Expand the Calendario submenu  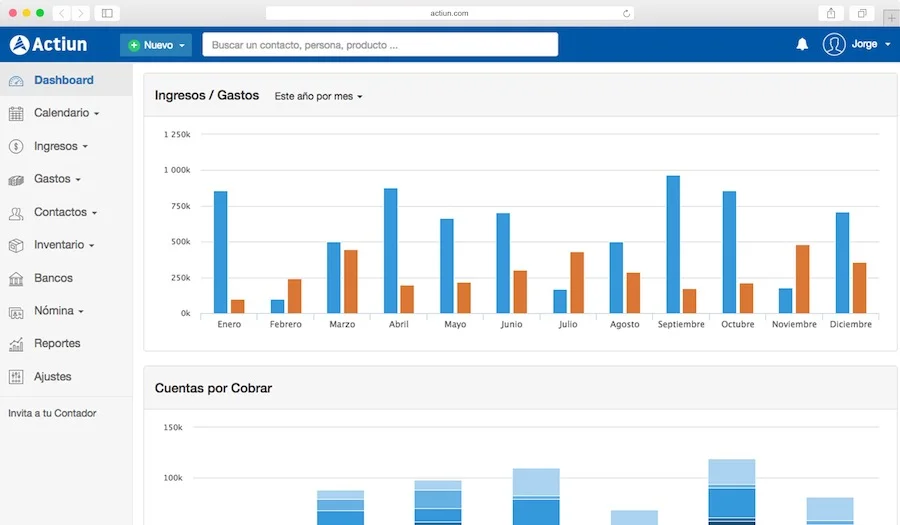[96, 114]
